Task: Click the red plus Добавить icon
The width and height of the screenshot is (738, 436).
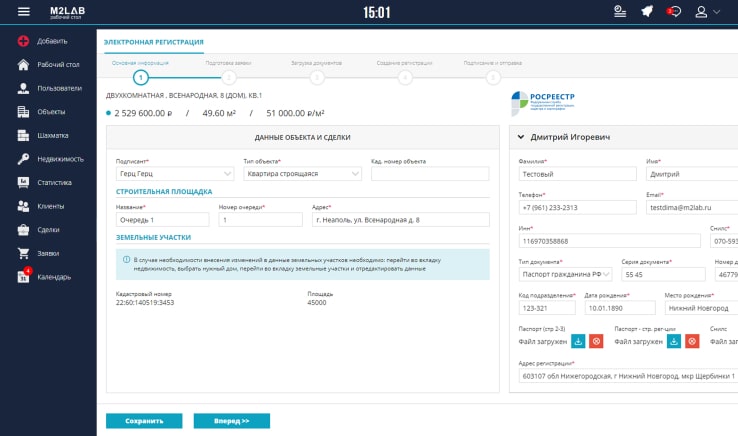Action: coord(23,41)
